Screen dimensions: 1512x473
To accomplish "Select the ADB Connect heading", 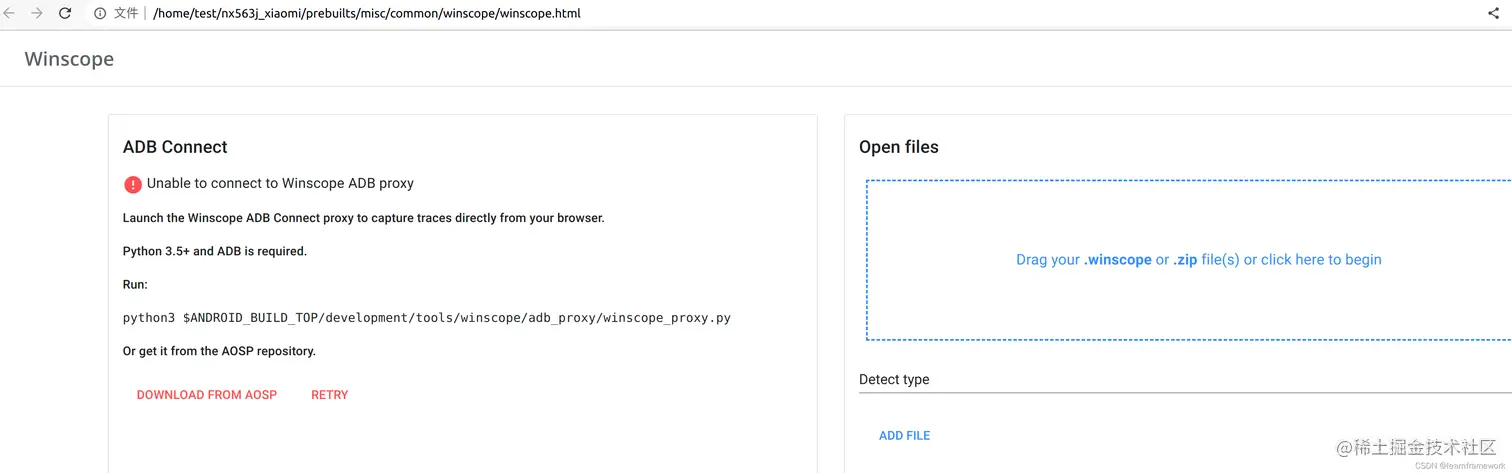I will 175,147.
